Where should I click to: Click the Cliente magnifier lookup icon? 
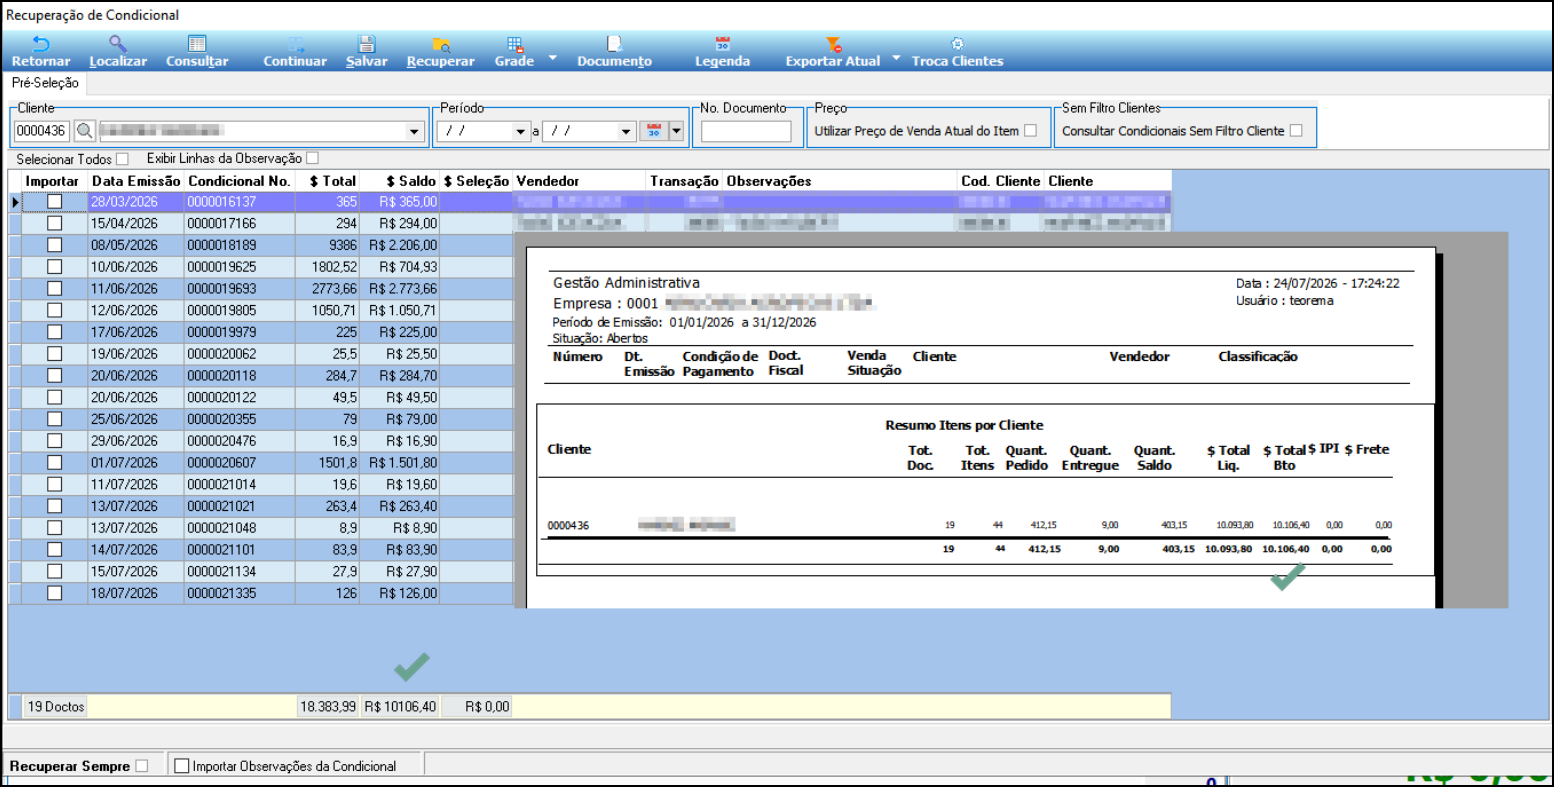coord(85,131)
